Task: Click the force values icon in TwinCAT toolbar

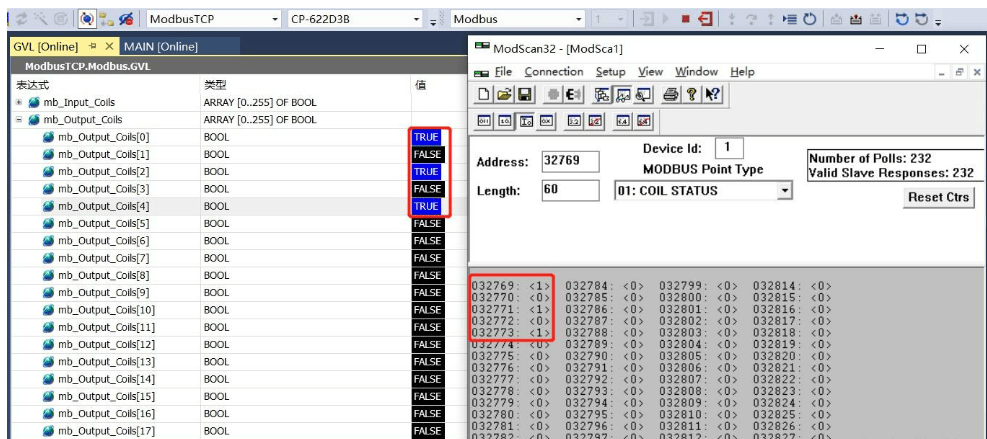Action: click(x=856, y=19)
